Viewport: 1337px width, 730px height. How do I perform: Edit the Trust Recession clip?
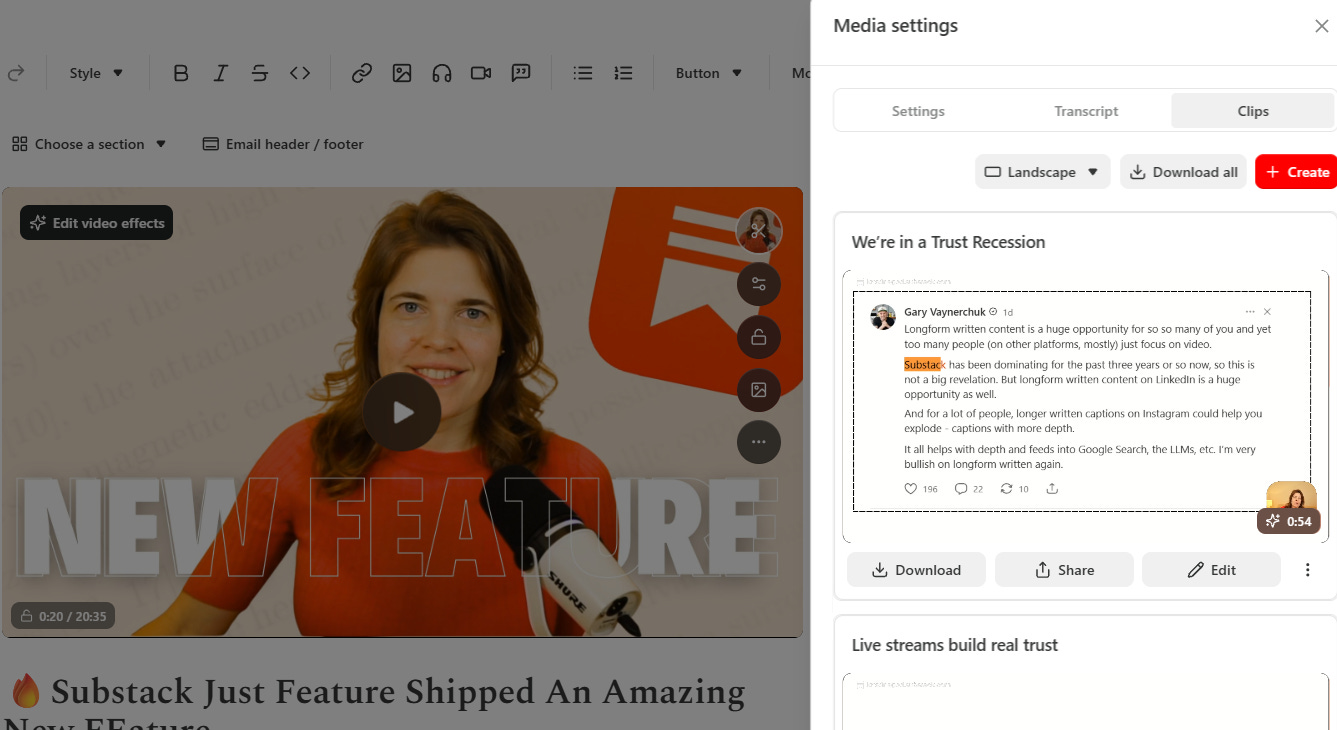[1211, 570]
